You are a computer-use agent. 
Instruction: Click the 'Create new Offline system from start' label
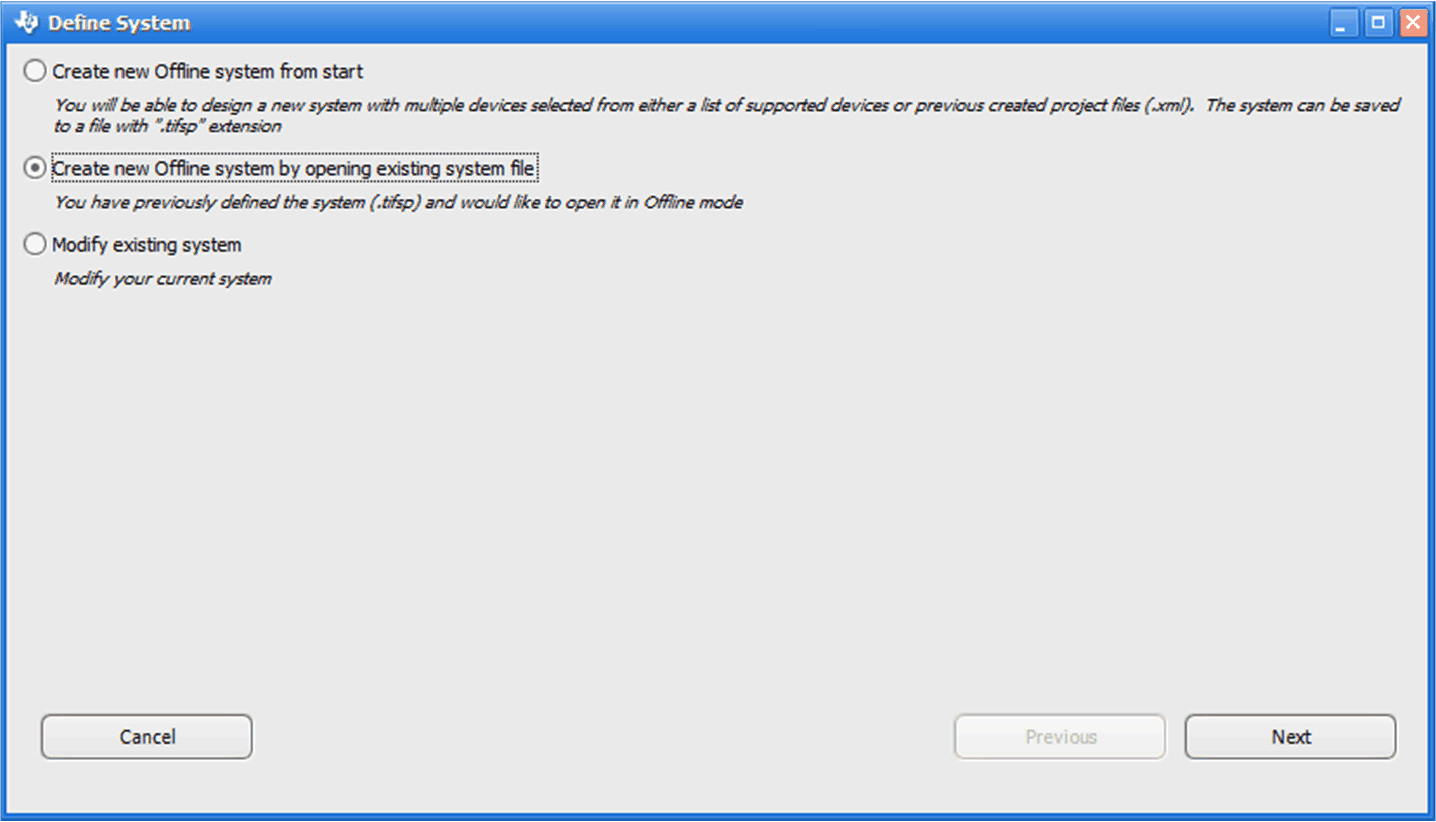(x=207, y=72)
